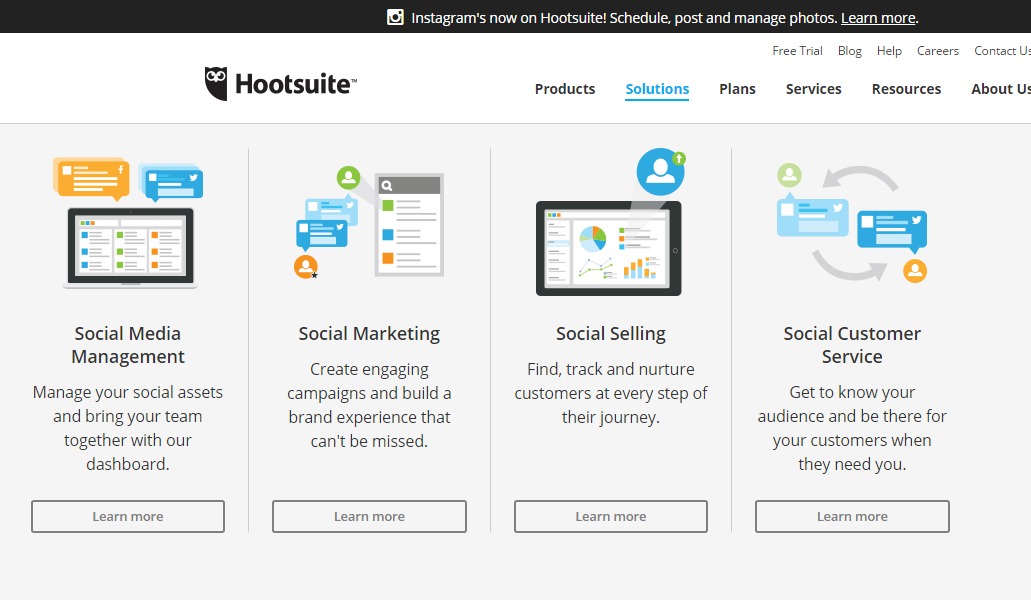
Task: Select the Solutions menu item
Action: (x=656, y=89)
